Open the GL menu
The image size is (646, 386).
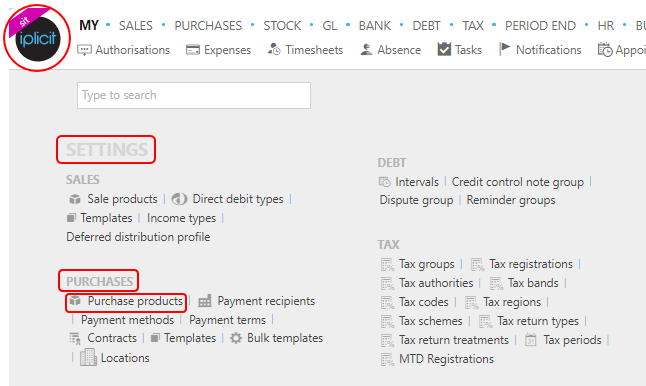330,26
